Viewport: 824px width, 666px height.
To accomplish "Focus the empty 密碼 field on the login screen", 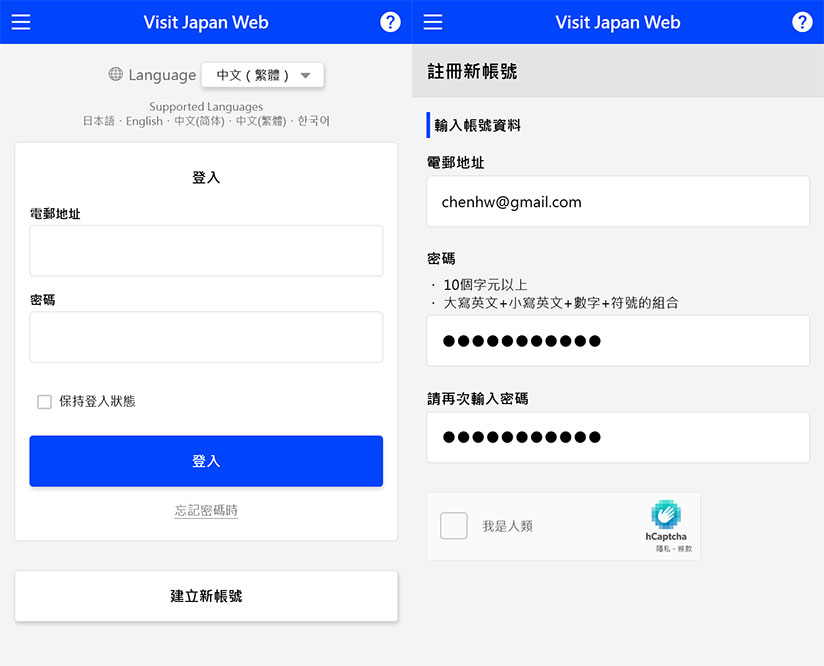I will 206,337.
